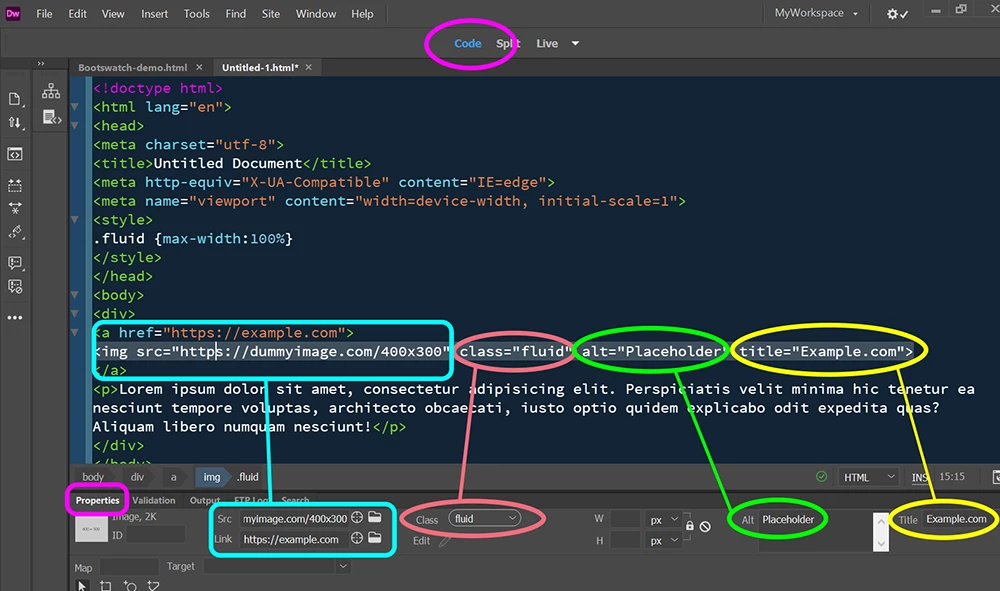This screenshot has height=591, width=1000.
Task: Click the Apply Comment icon
Action: coord(15,263)
